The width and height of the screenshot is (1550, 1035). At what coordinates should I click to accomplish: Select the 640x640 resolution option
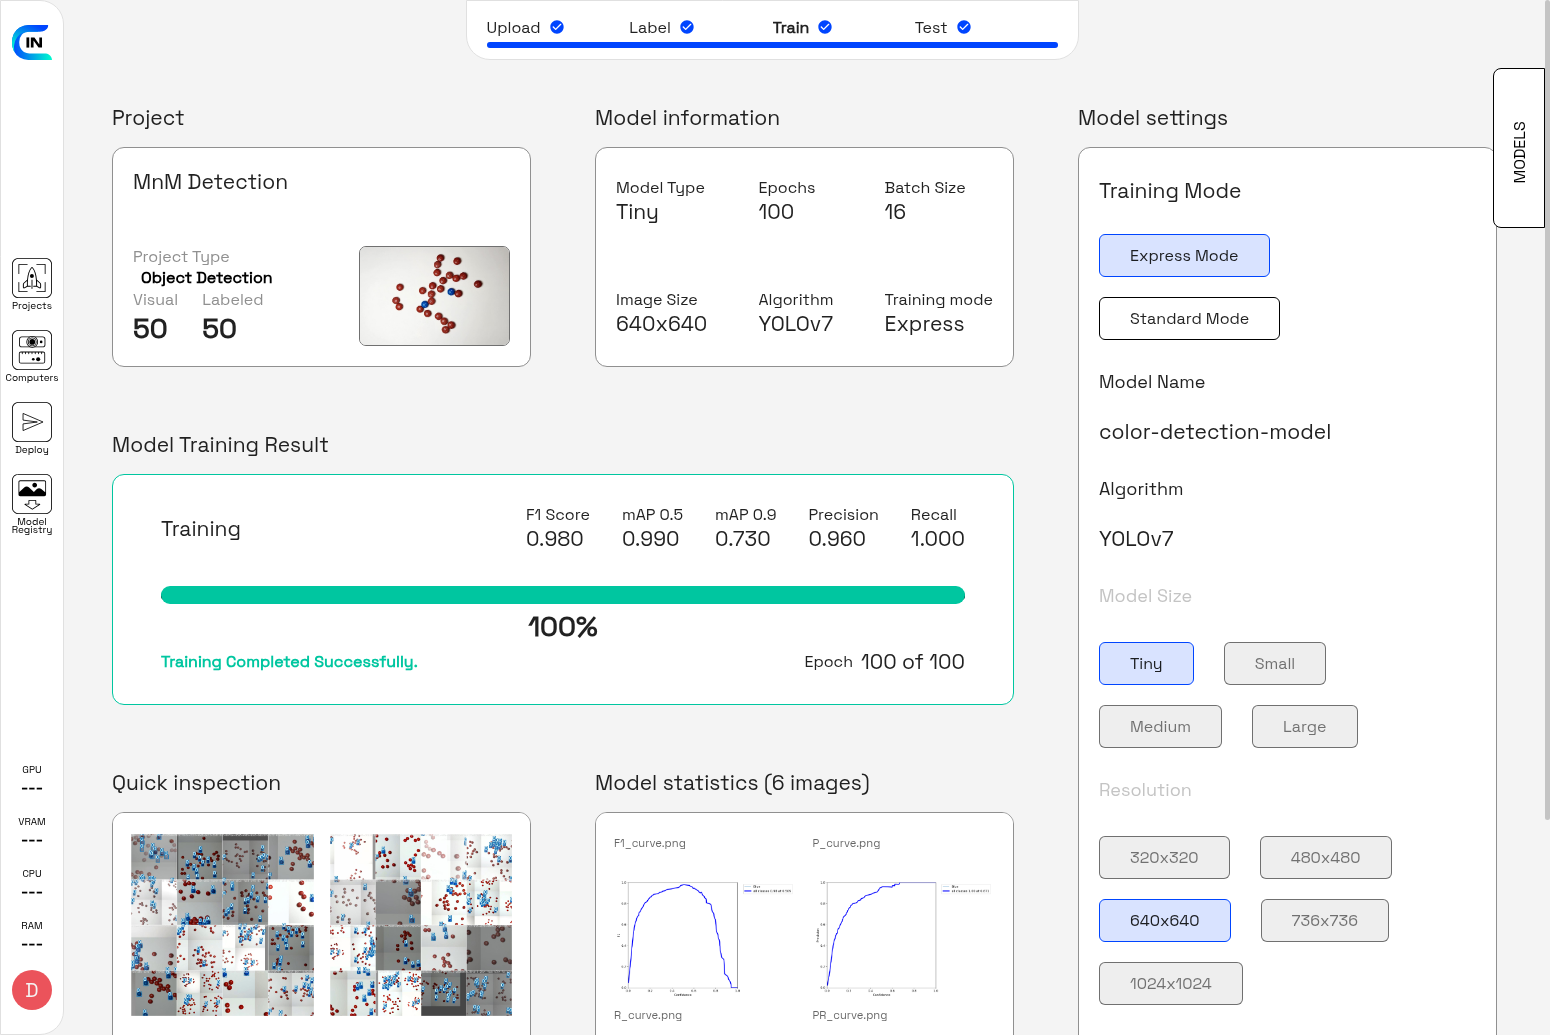point(1164,920)
